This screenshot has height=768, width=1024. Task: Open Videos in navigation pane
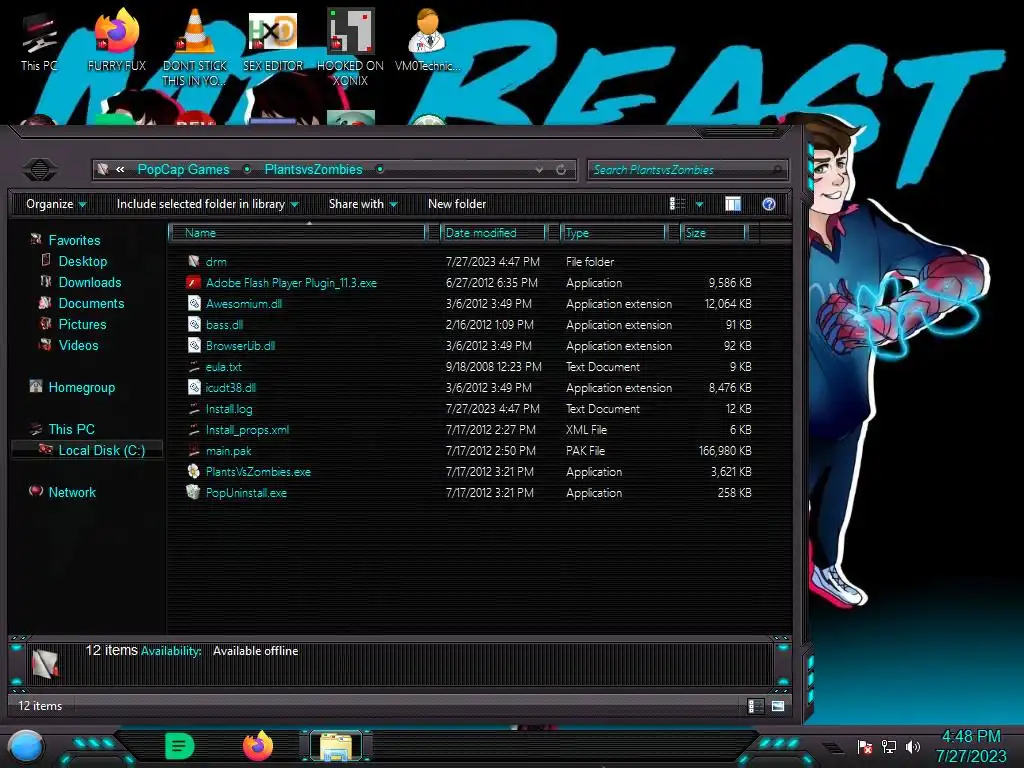point(78,345)
